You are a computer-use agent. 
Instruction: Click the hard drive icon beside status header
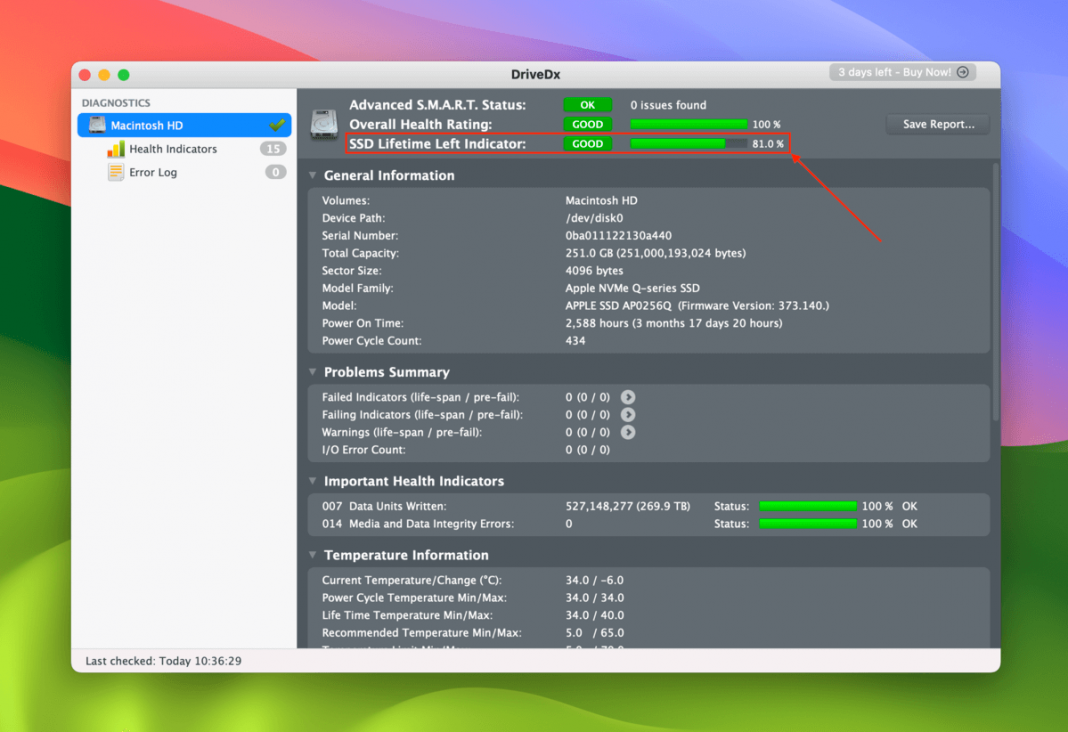click(324, 124)
